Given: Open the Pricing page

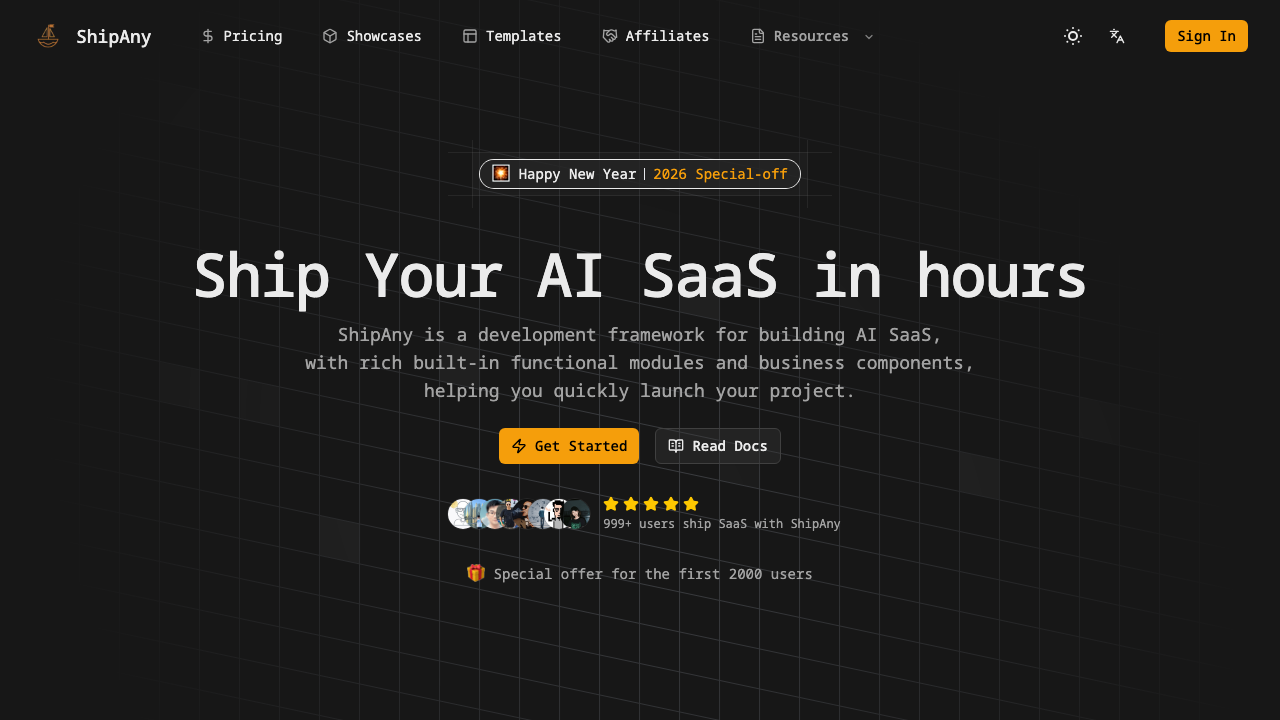Looking at the screenshot, I should 252,36.
